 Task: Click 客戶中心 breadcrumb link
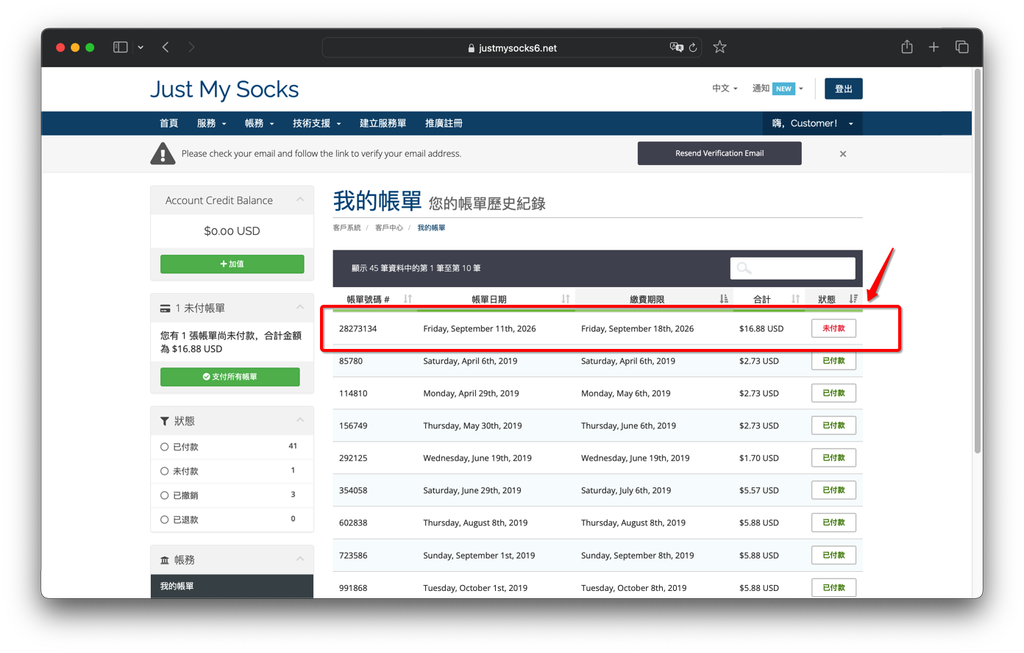[389, 228]
